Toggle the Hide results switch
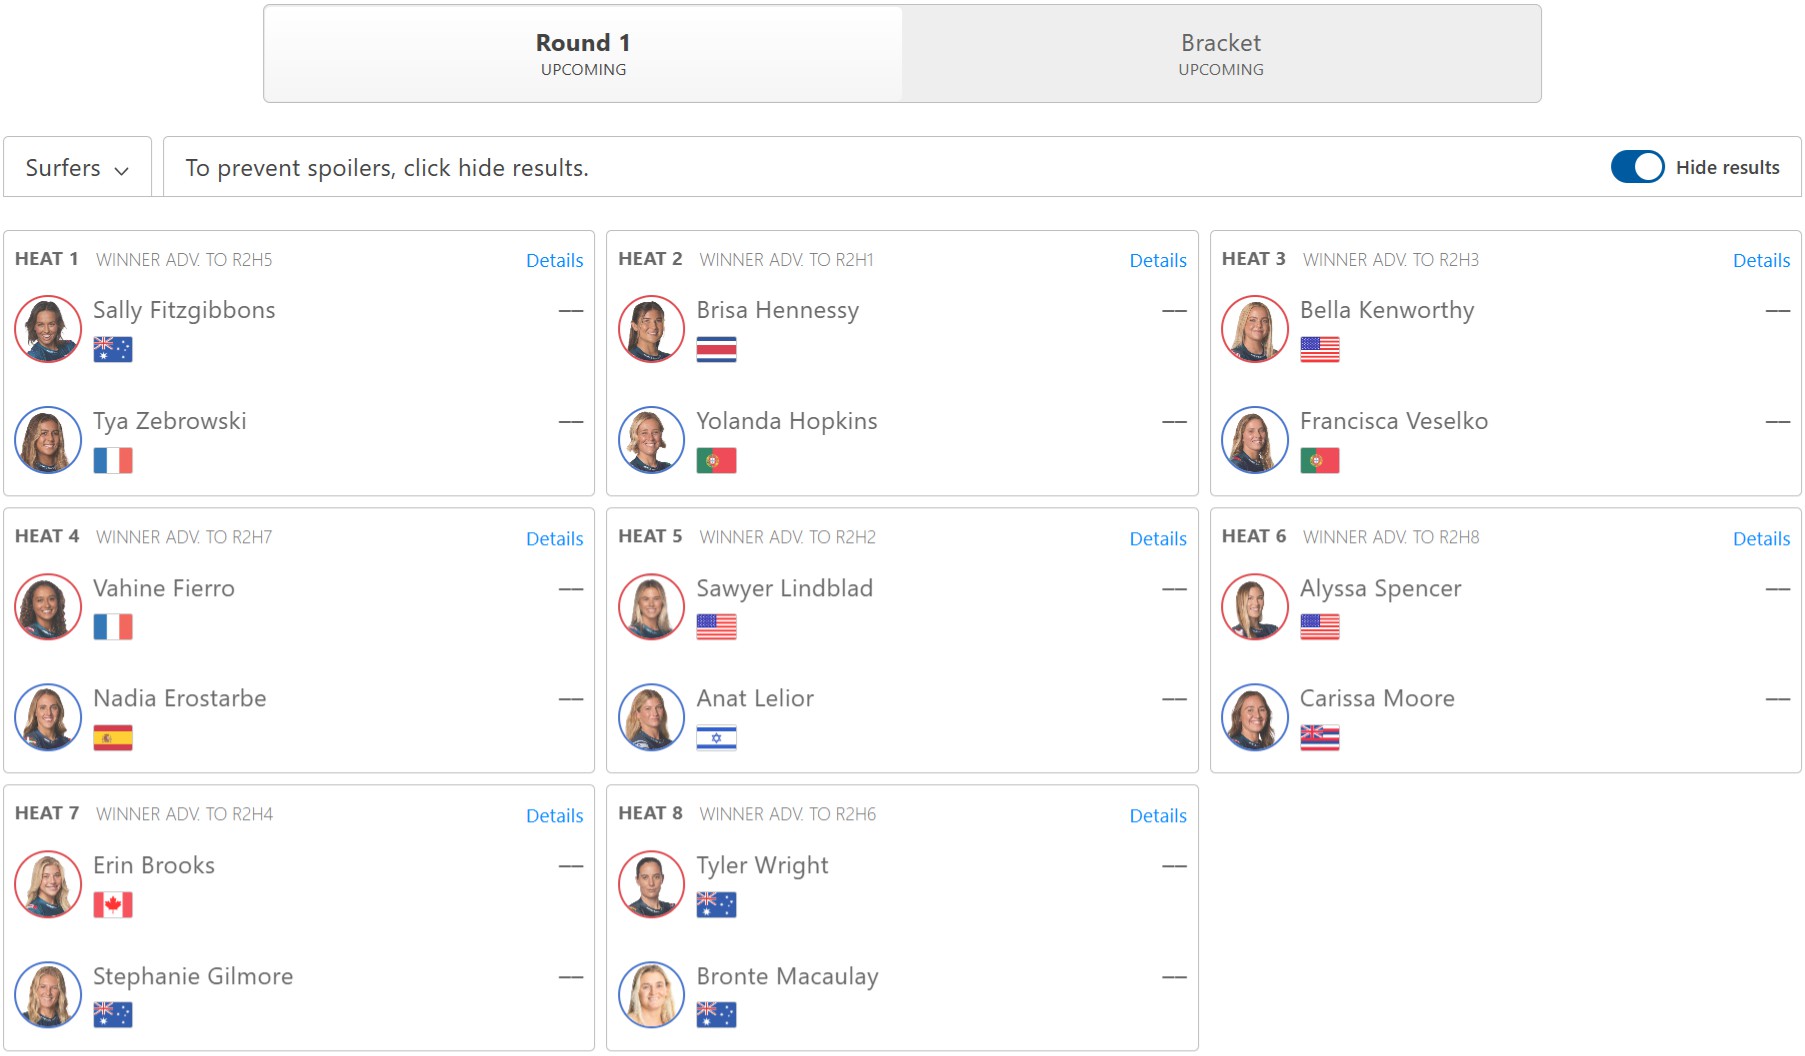Screen dimensions: 1805x1056 1636,167
